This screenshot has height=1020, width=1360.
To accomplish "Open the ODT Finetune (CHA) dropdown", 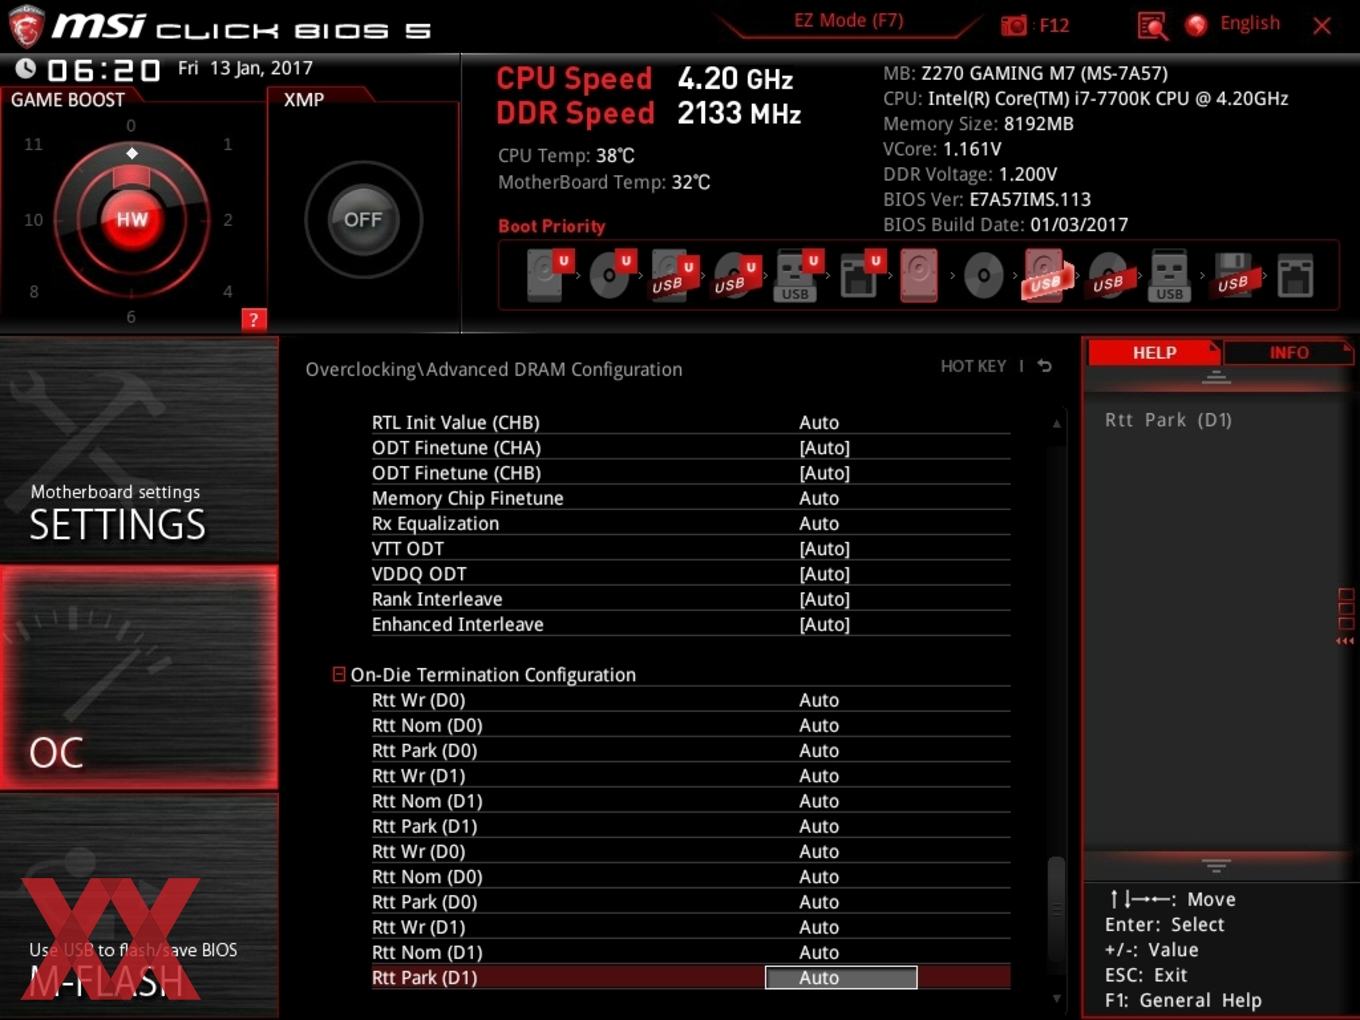I will pos(825,448).
